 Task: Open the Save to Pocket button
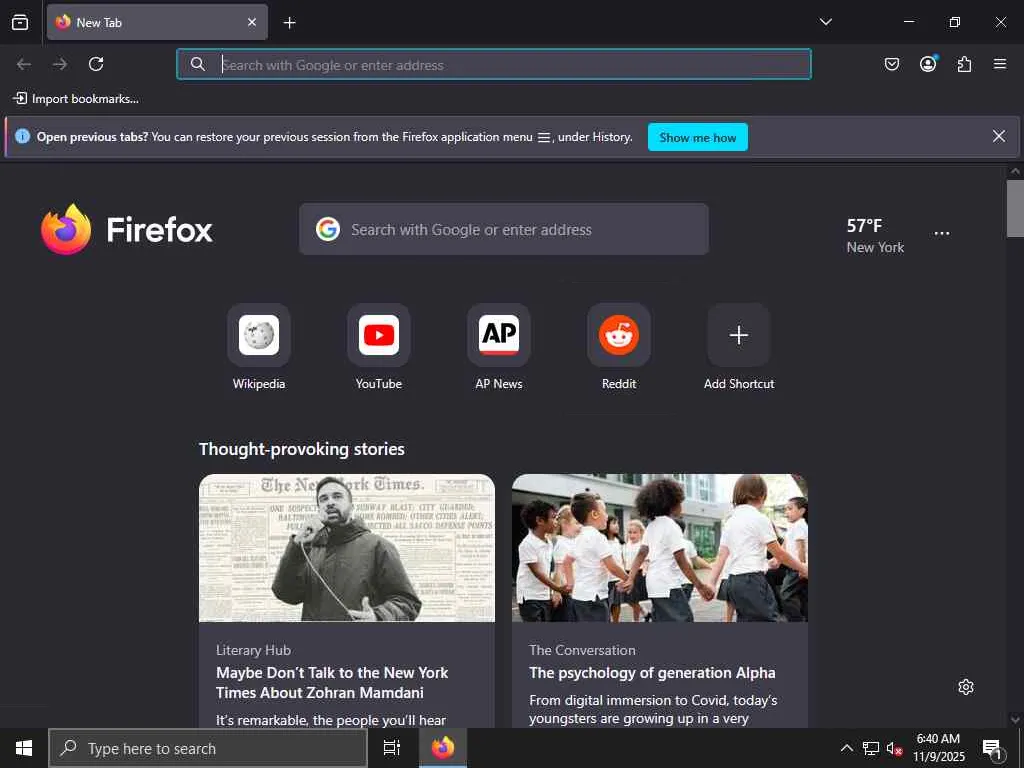click(891, 64)
